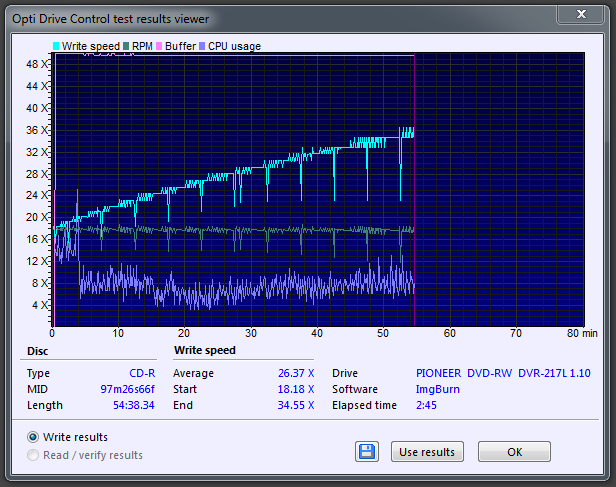This screenshot has height=487, width=616.
Task: Click the Write speed legend label
Action: click(x=90, y=46)
